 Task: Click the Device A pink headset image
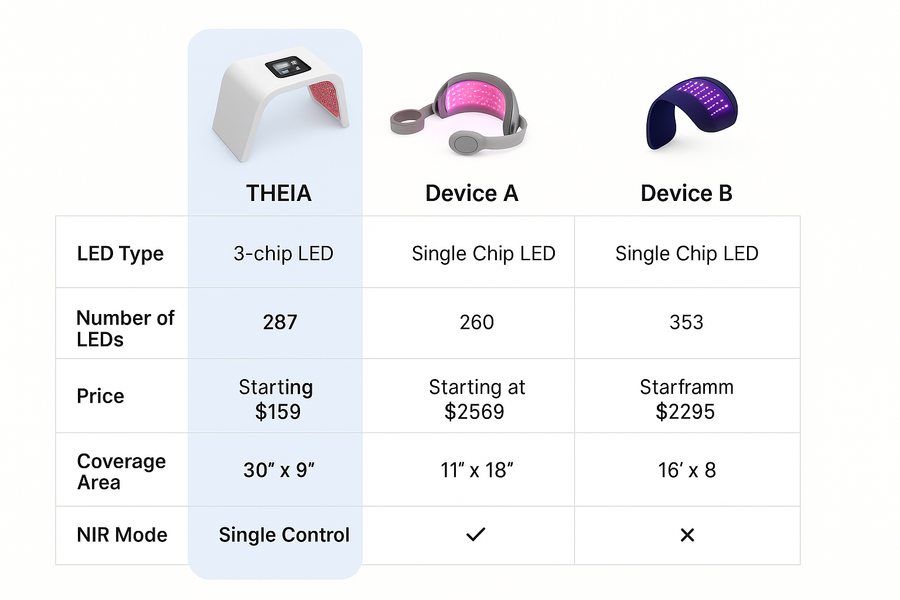pyautogui.click(x=458, y=114)
